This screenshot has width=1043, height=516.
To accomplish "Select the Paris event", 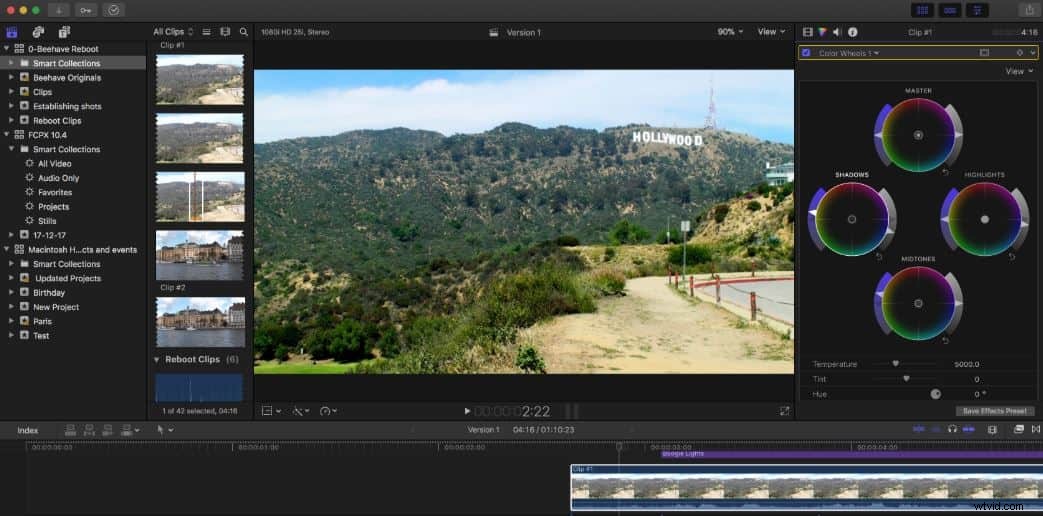I will point(43,321).
